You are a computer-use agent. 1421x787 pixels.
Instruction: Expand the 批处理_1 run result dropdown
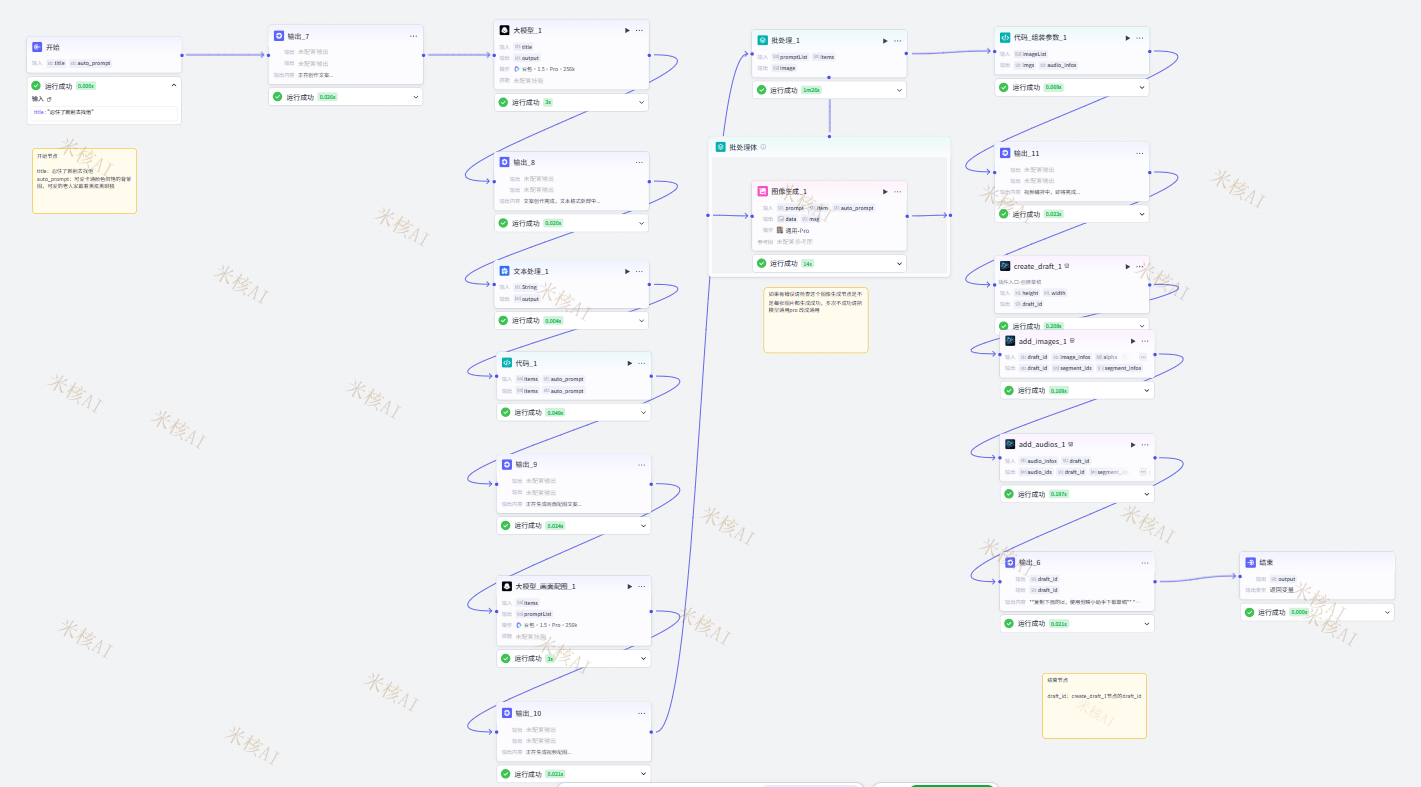click(x=898, y=90)
